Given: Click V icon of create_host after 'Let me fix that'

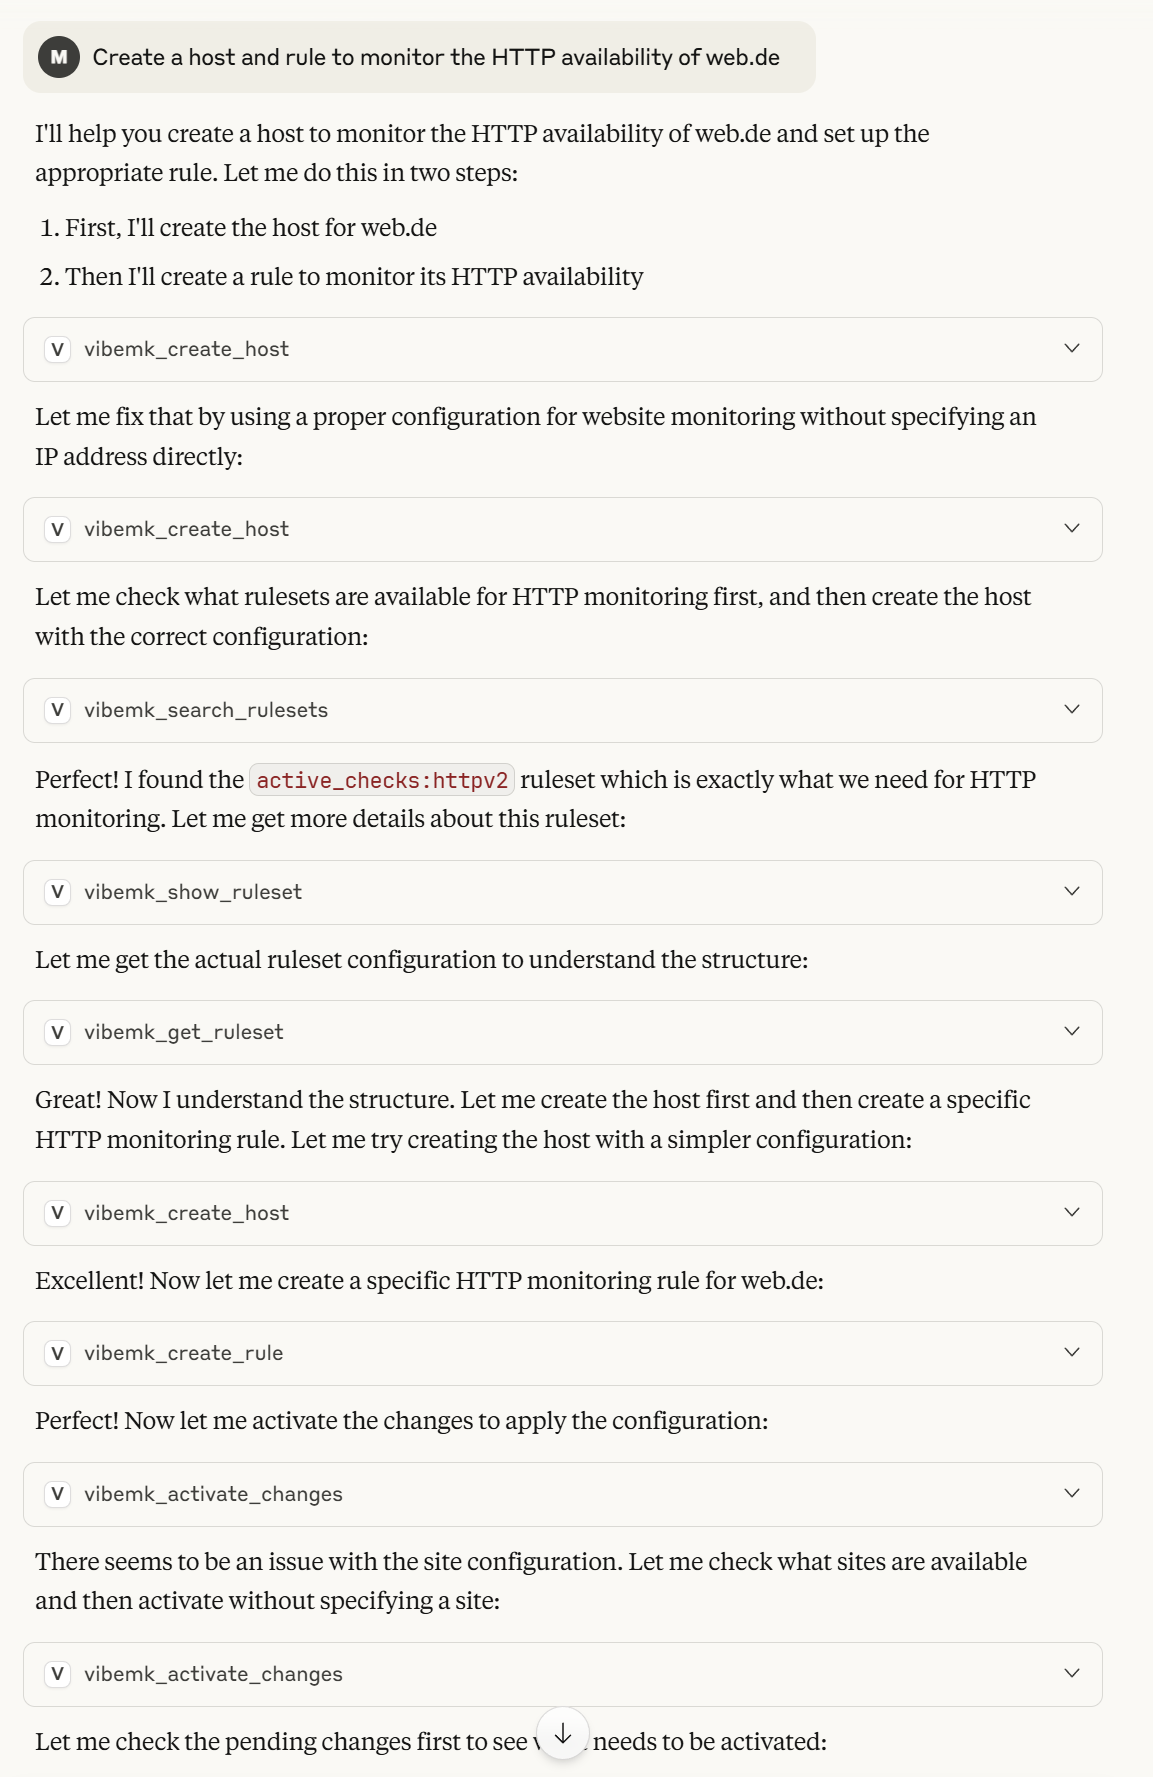Looking at the screenshot, I should coord(58,529).
